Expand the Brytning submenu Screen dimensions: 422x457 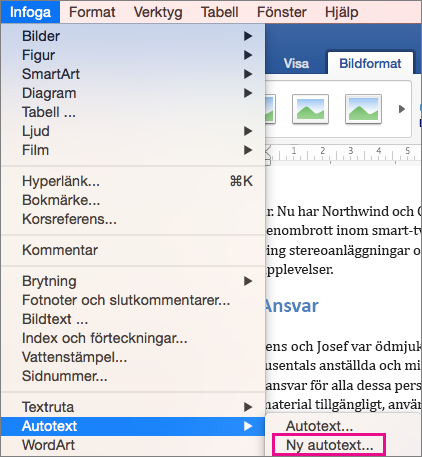tap(133, 281)
